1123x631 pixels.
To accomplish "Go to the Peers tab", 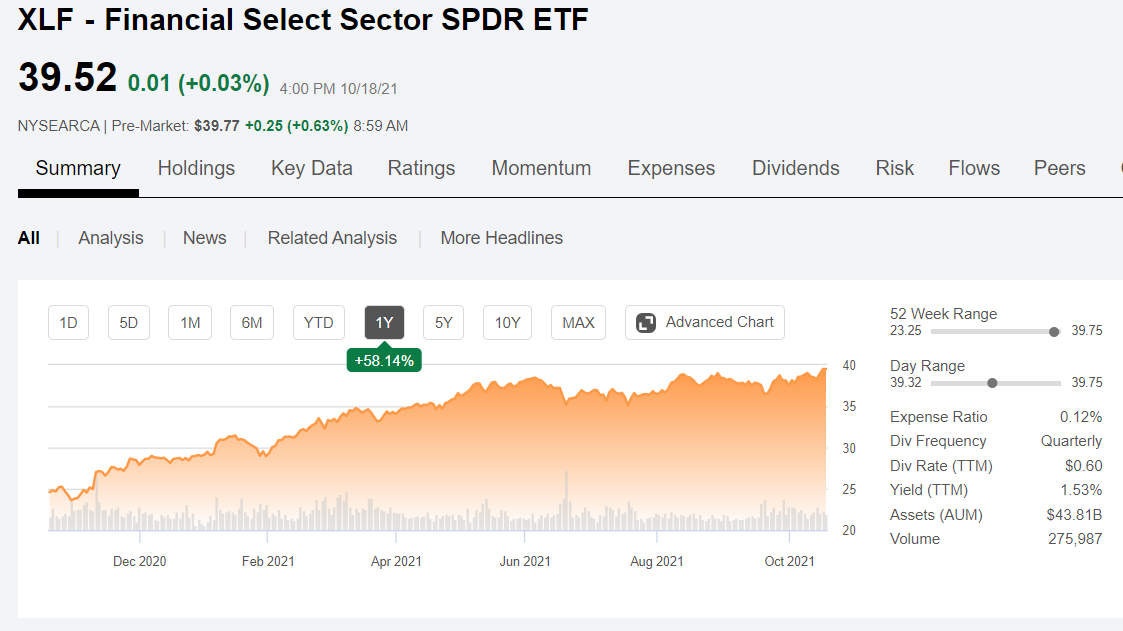I will click(1059, 168).
